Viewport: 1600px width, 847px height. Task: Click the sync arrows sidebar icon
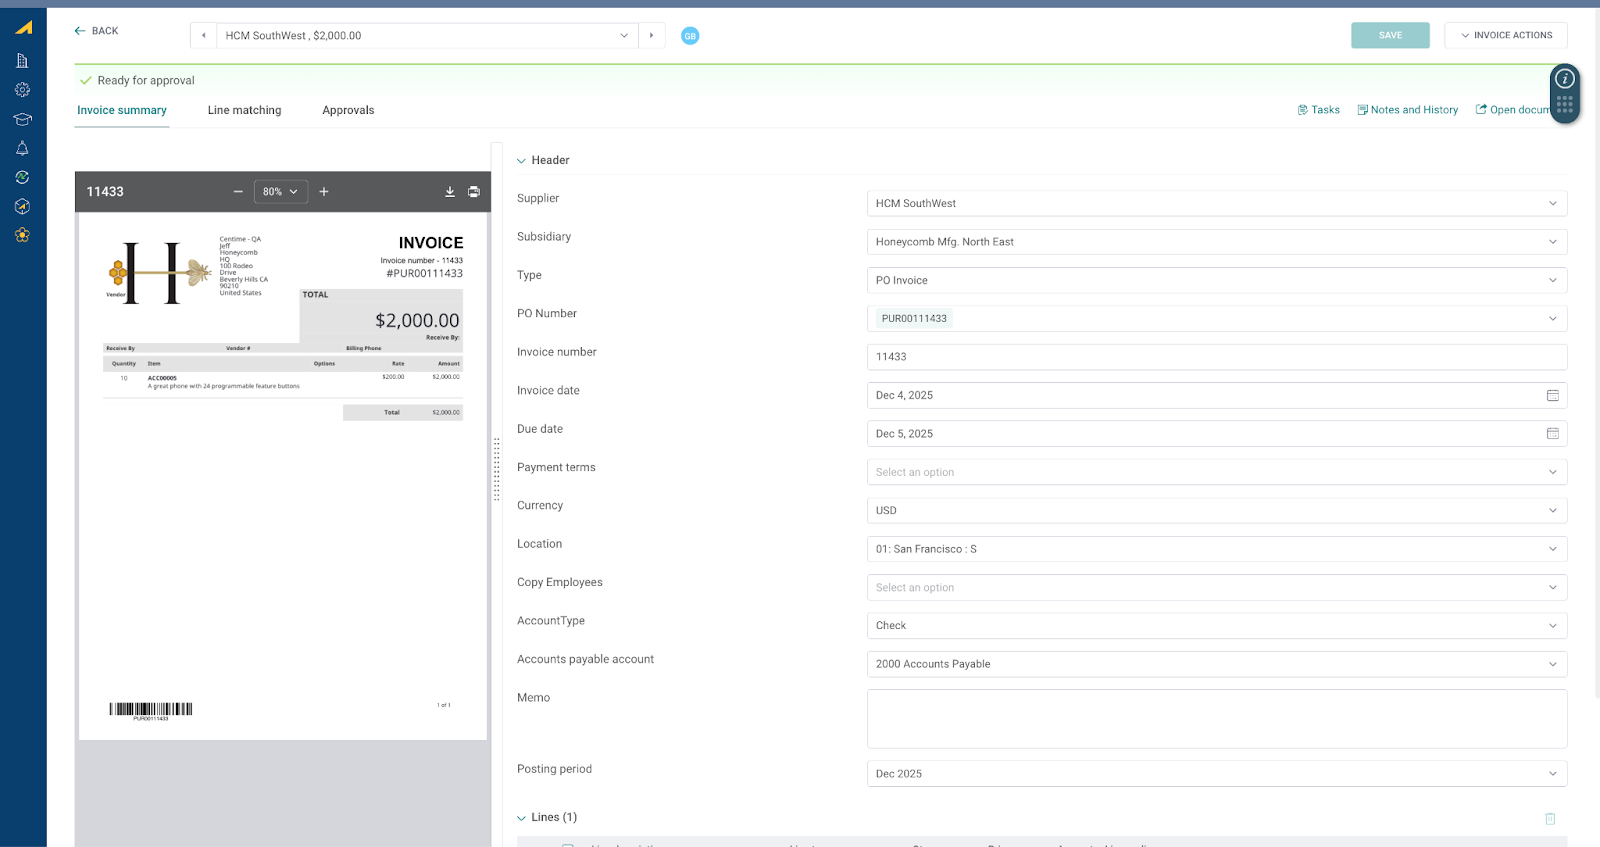click(x=22, y=177)
